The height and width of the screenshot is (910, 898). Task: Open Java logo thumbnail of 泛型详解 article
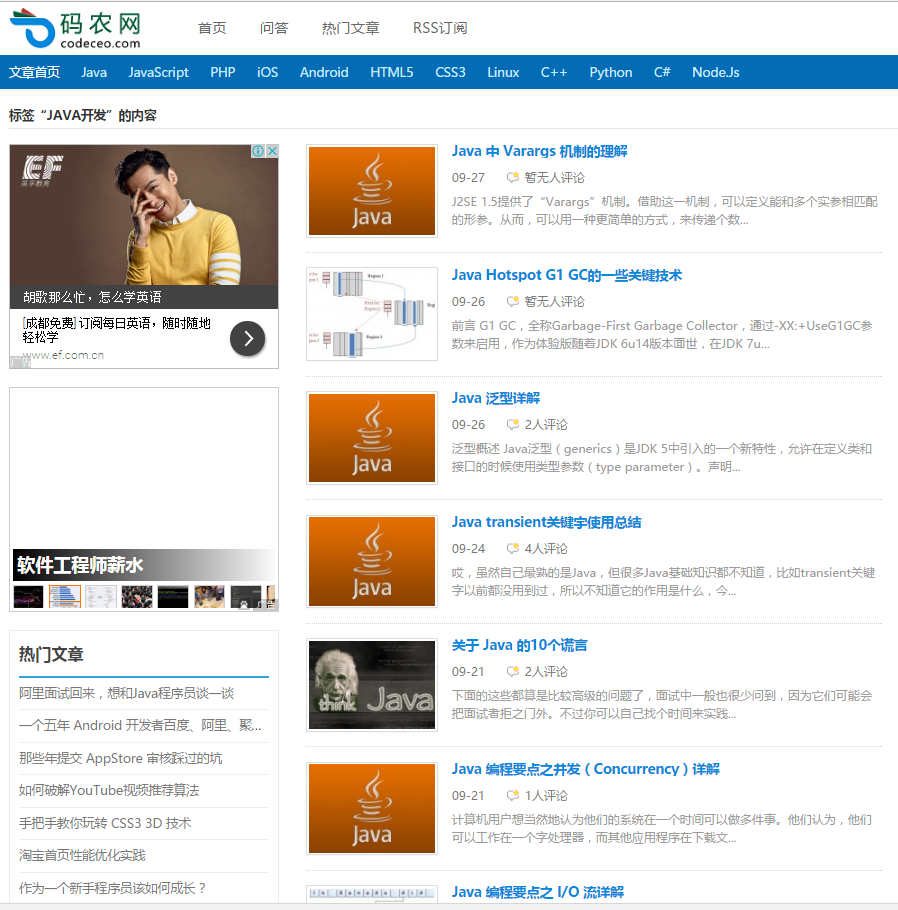click(x=372, y=438)
